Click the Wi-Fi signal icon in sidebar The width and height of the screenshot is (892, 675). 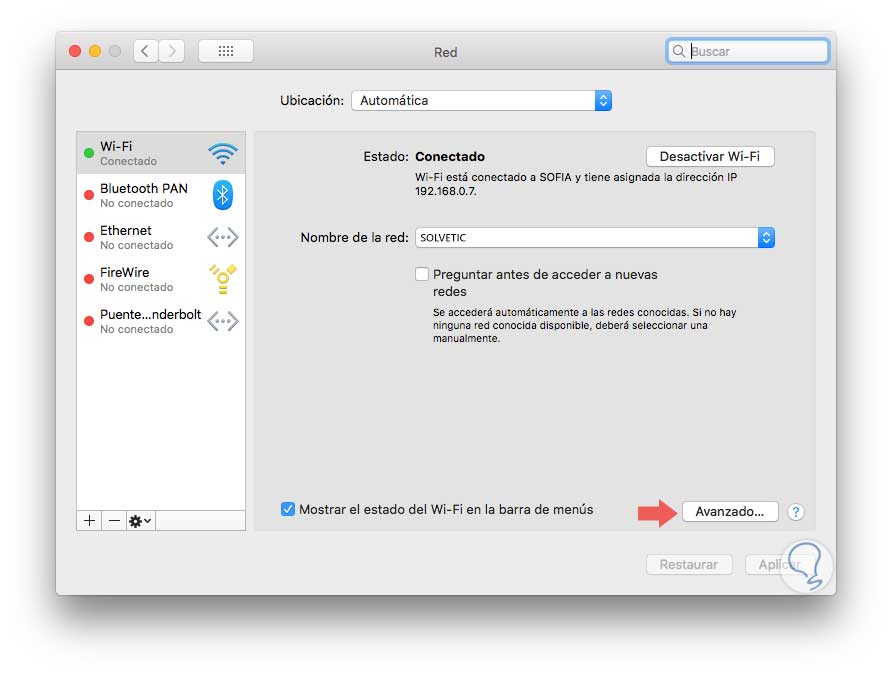point(222,153)
